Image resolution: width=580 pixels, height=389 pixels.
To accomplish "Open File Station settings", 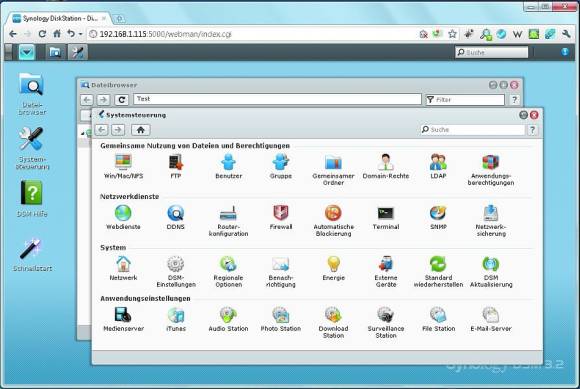I will (x=438, y=319).
